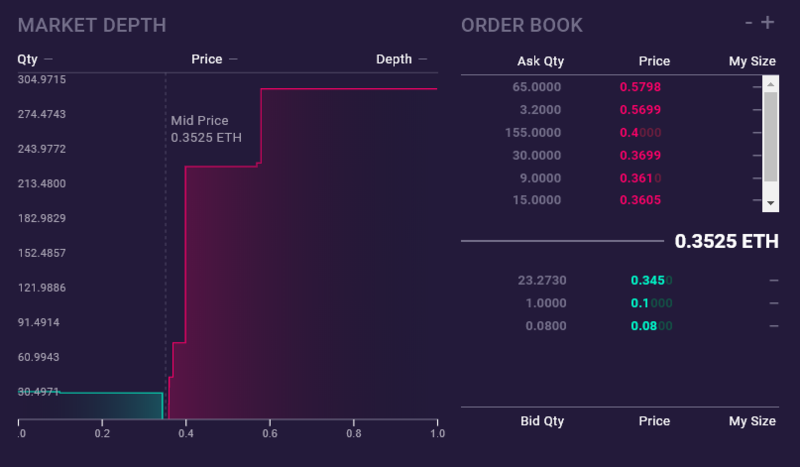Click the plus icon in Order Book header

point(768,23)
